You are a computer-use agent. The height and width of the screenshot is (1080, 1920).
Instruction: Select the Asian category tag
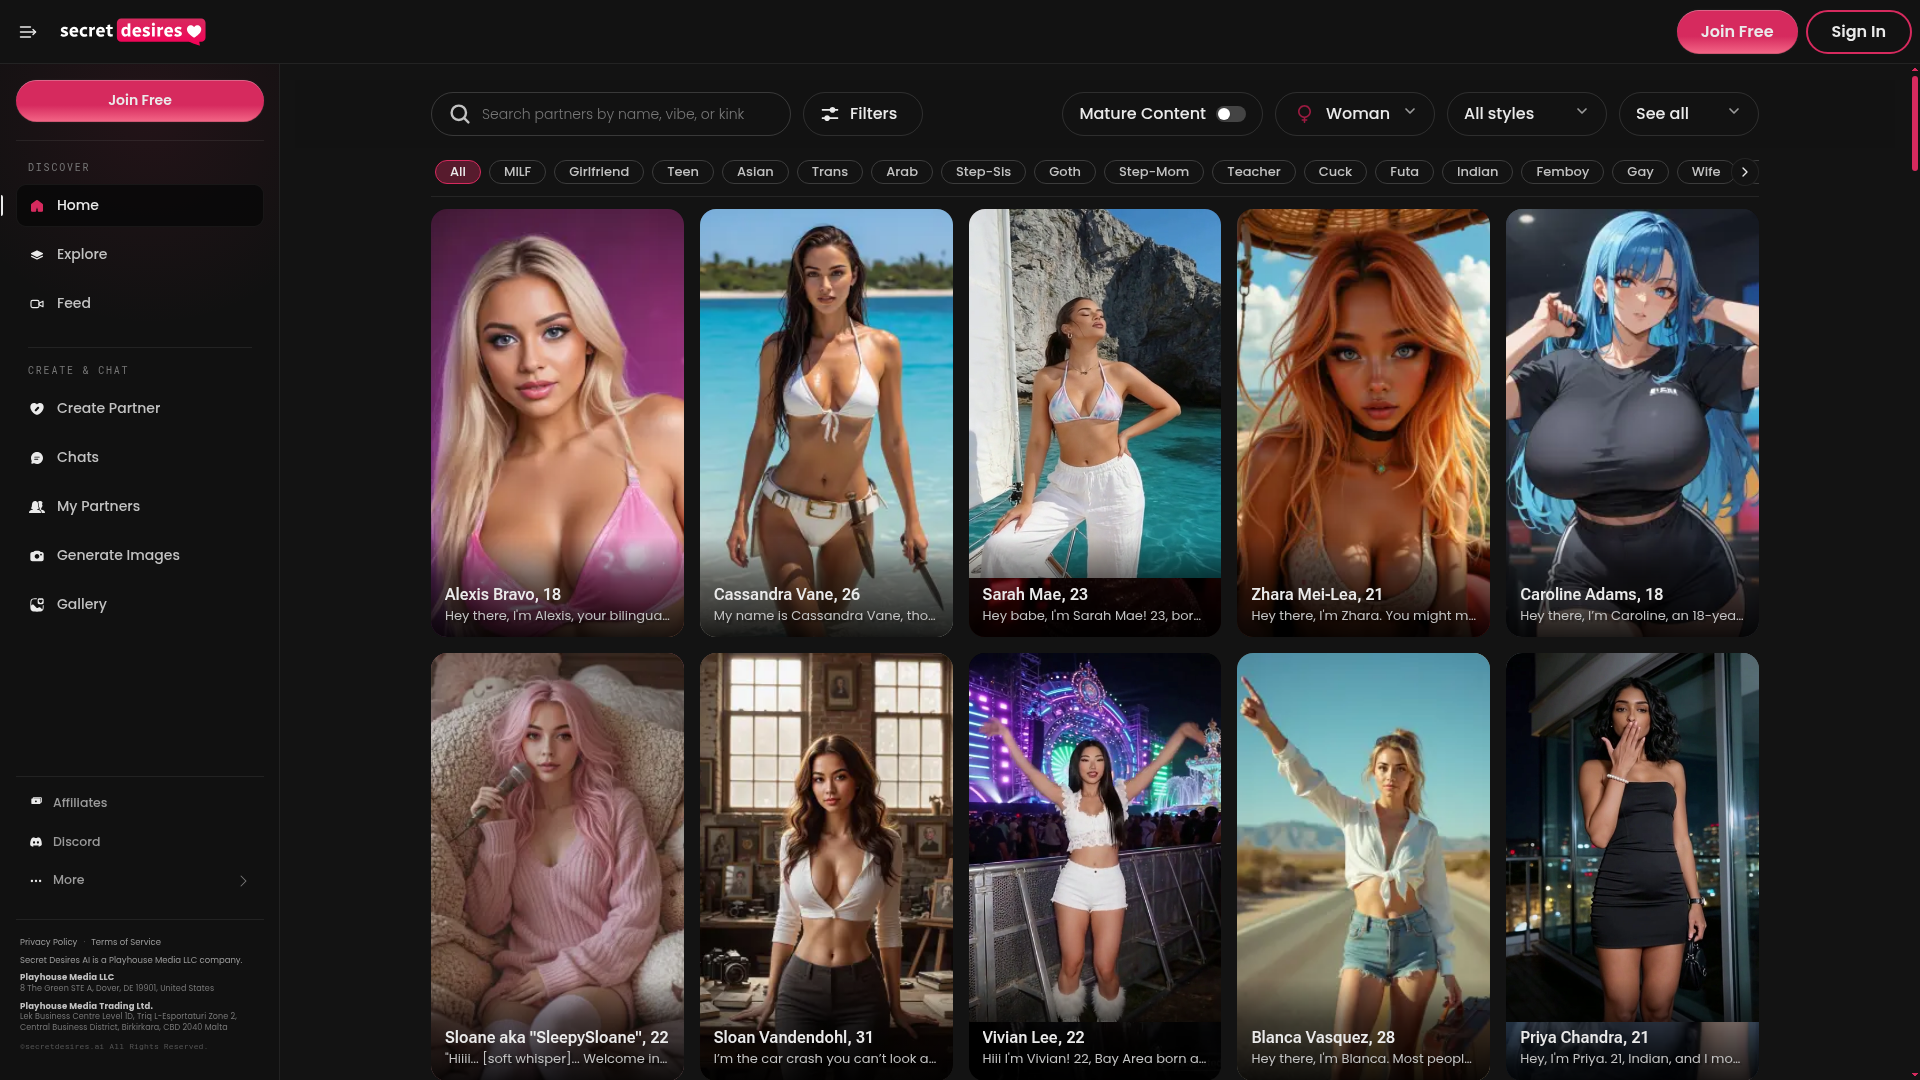755,172
